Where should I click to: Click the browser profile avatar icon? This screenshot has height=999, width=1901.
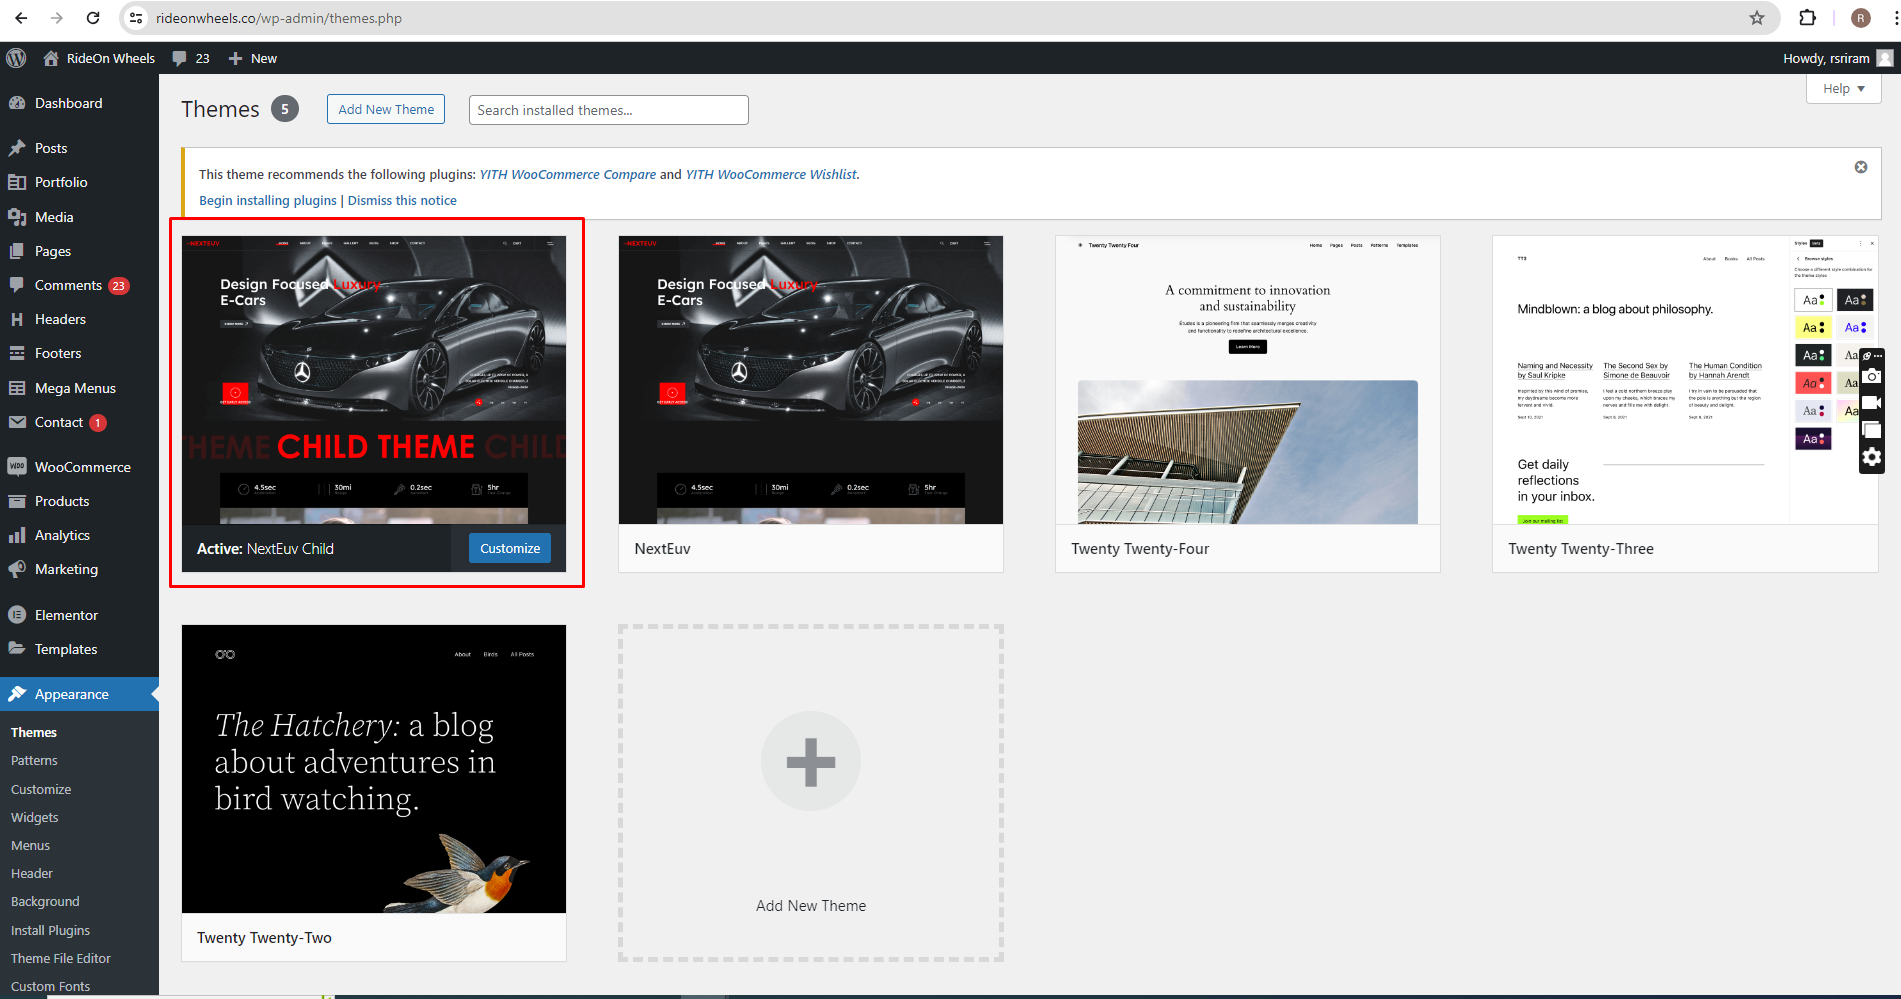[1861, 18]
